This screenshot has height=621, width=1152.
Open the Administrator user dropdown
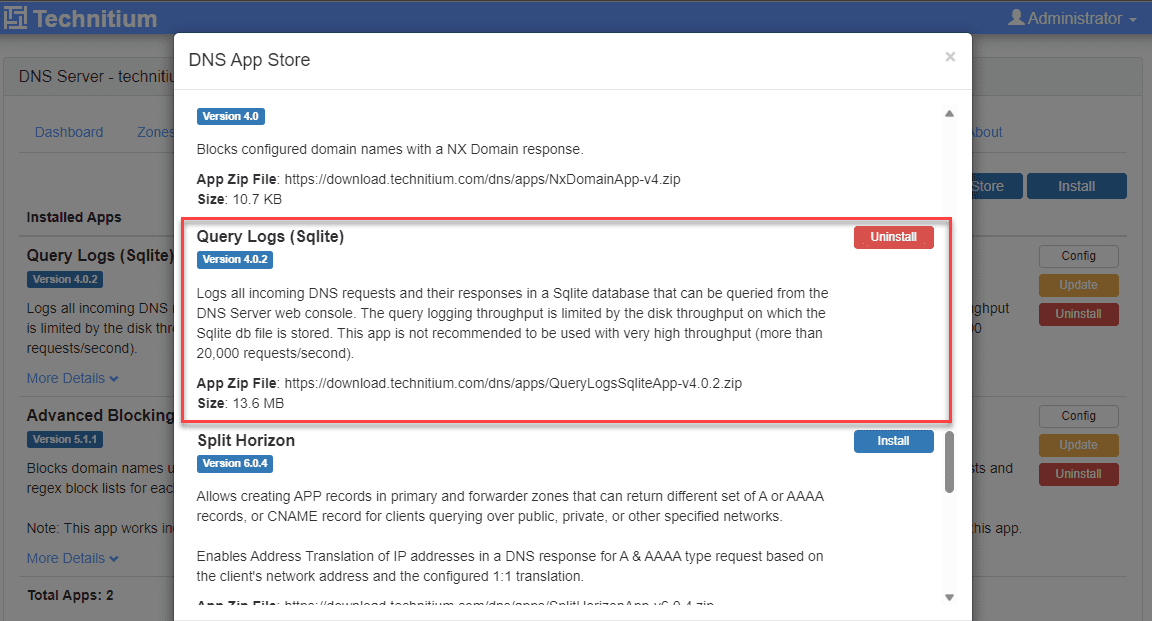point(1073,18)
